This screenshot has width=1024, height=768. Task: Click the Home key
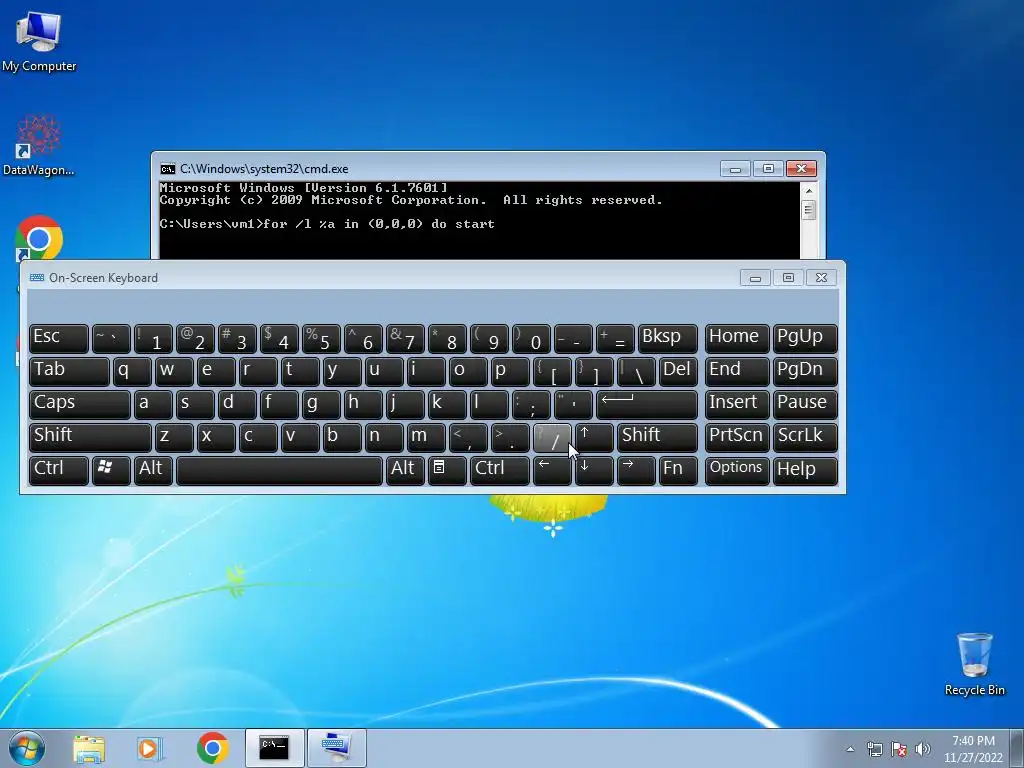tap(737, 338)
